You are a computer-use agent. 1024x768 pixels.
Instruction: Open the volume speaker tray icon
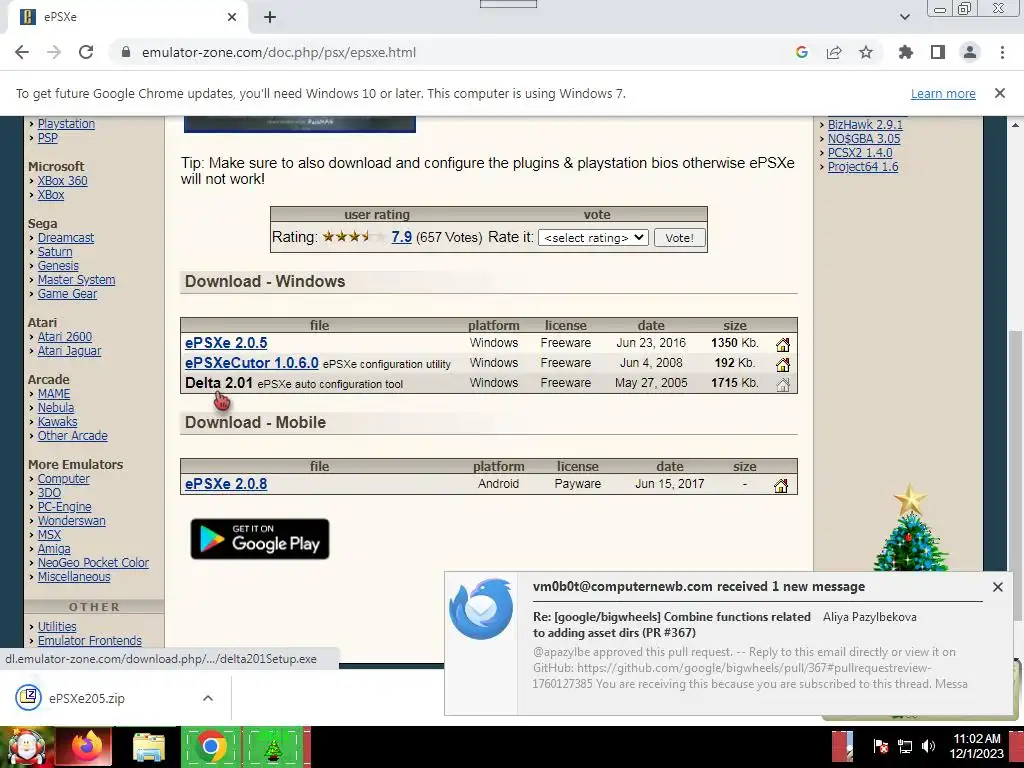coord(928,746)
